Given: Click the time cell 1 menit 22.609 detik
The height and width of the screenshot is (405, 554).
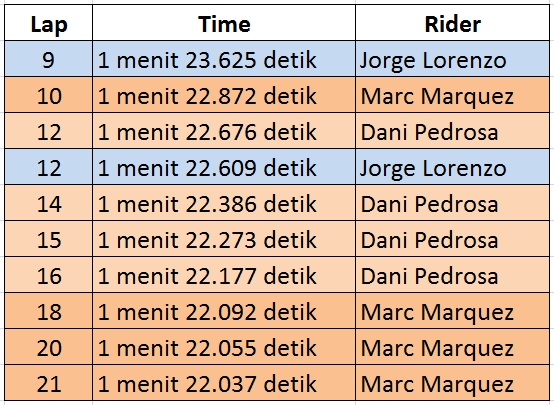Looking at the screenshot, I should coord(224,167).
